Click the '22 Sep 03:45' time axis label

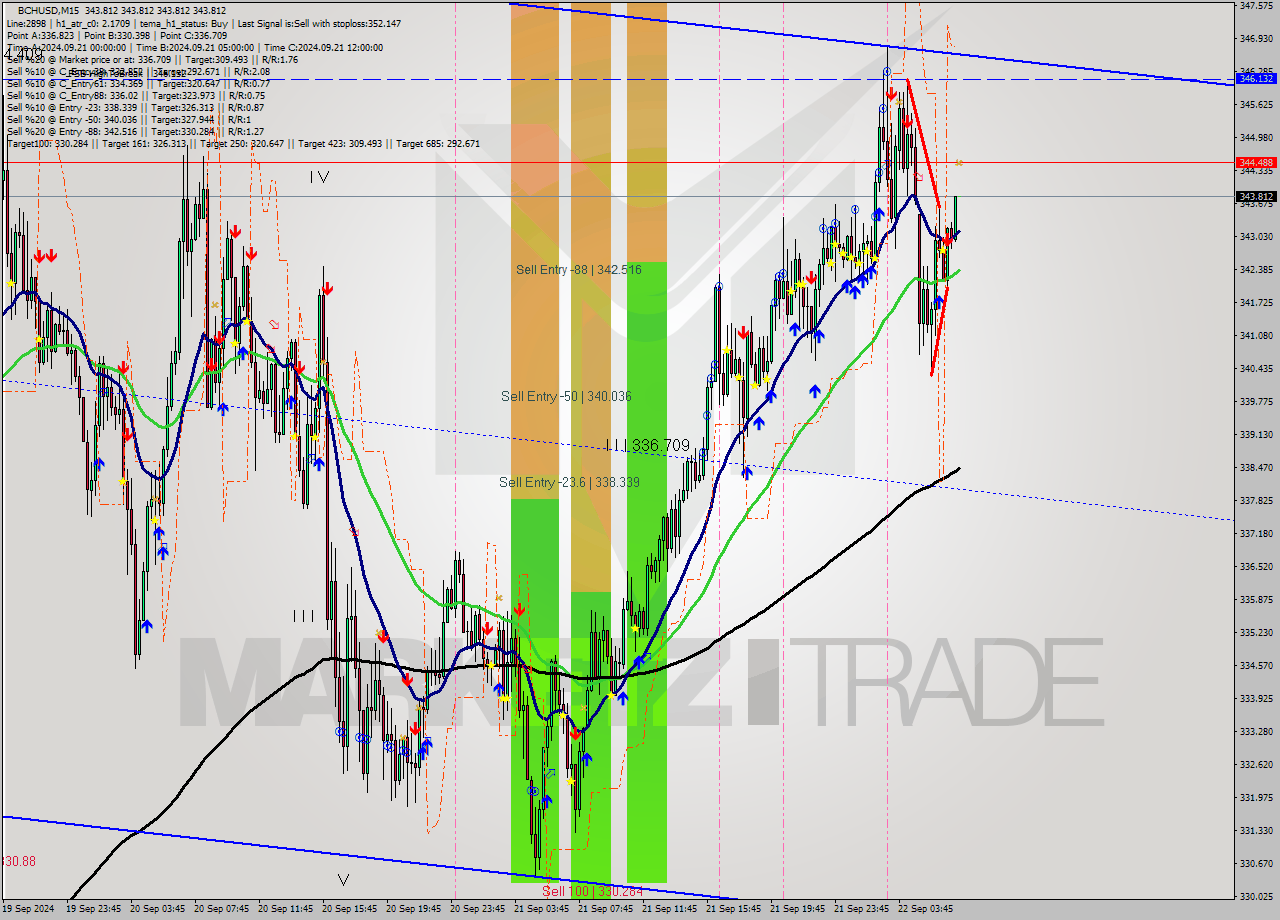pos(925,909)
